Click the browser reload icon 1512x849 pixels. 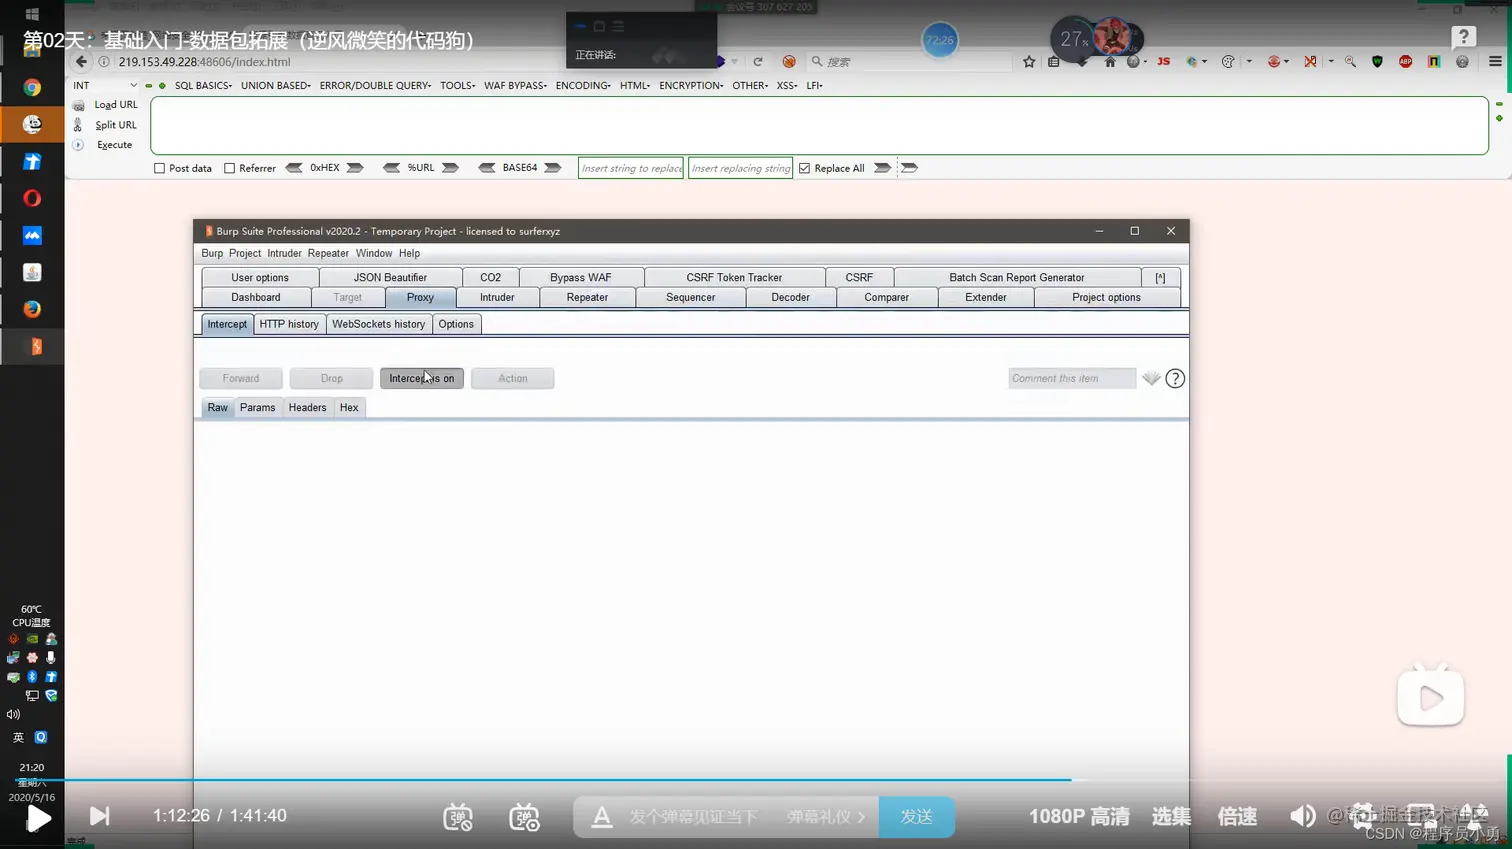[x=758, y=62]
